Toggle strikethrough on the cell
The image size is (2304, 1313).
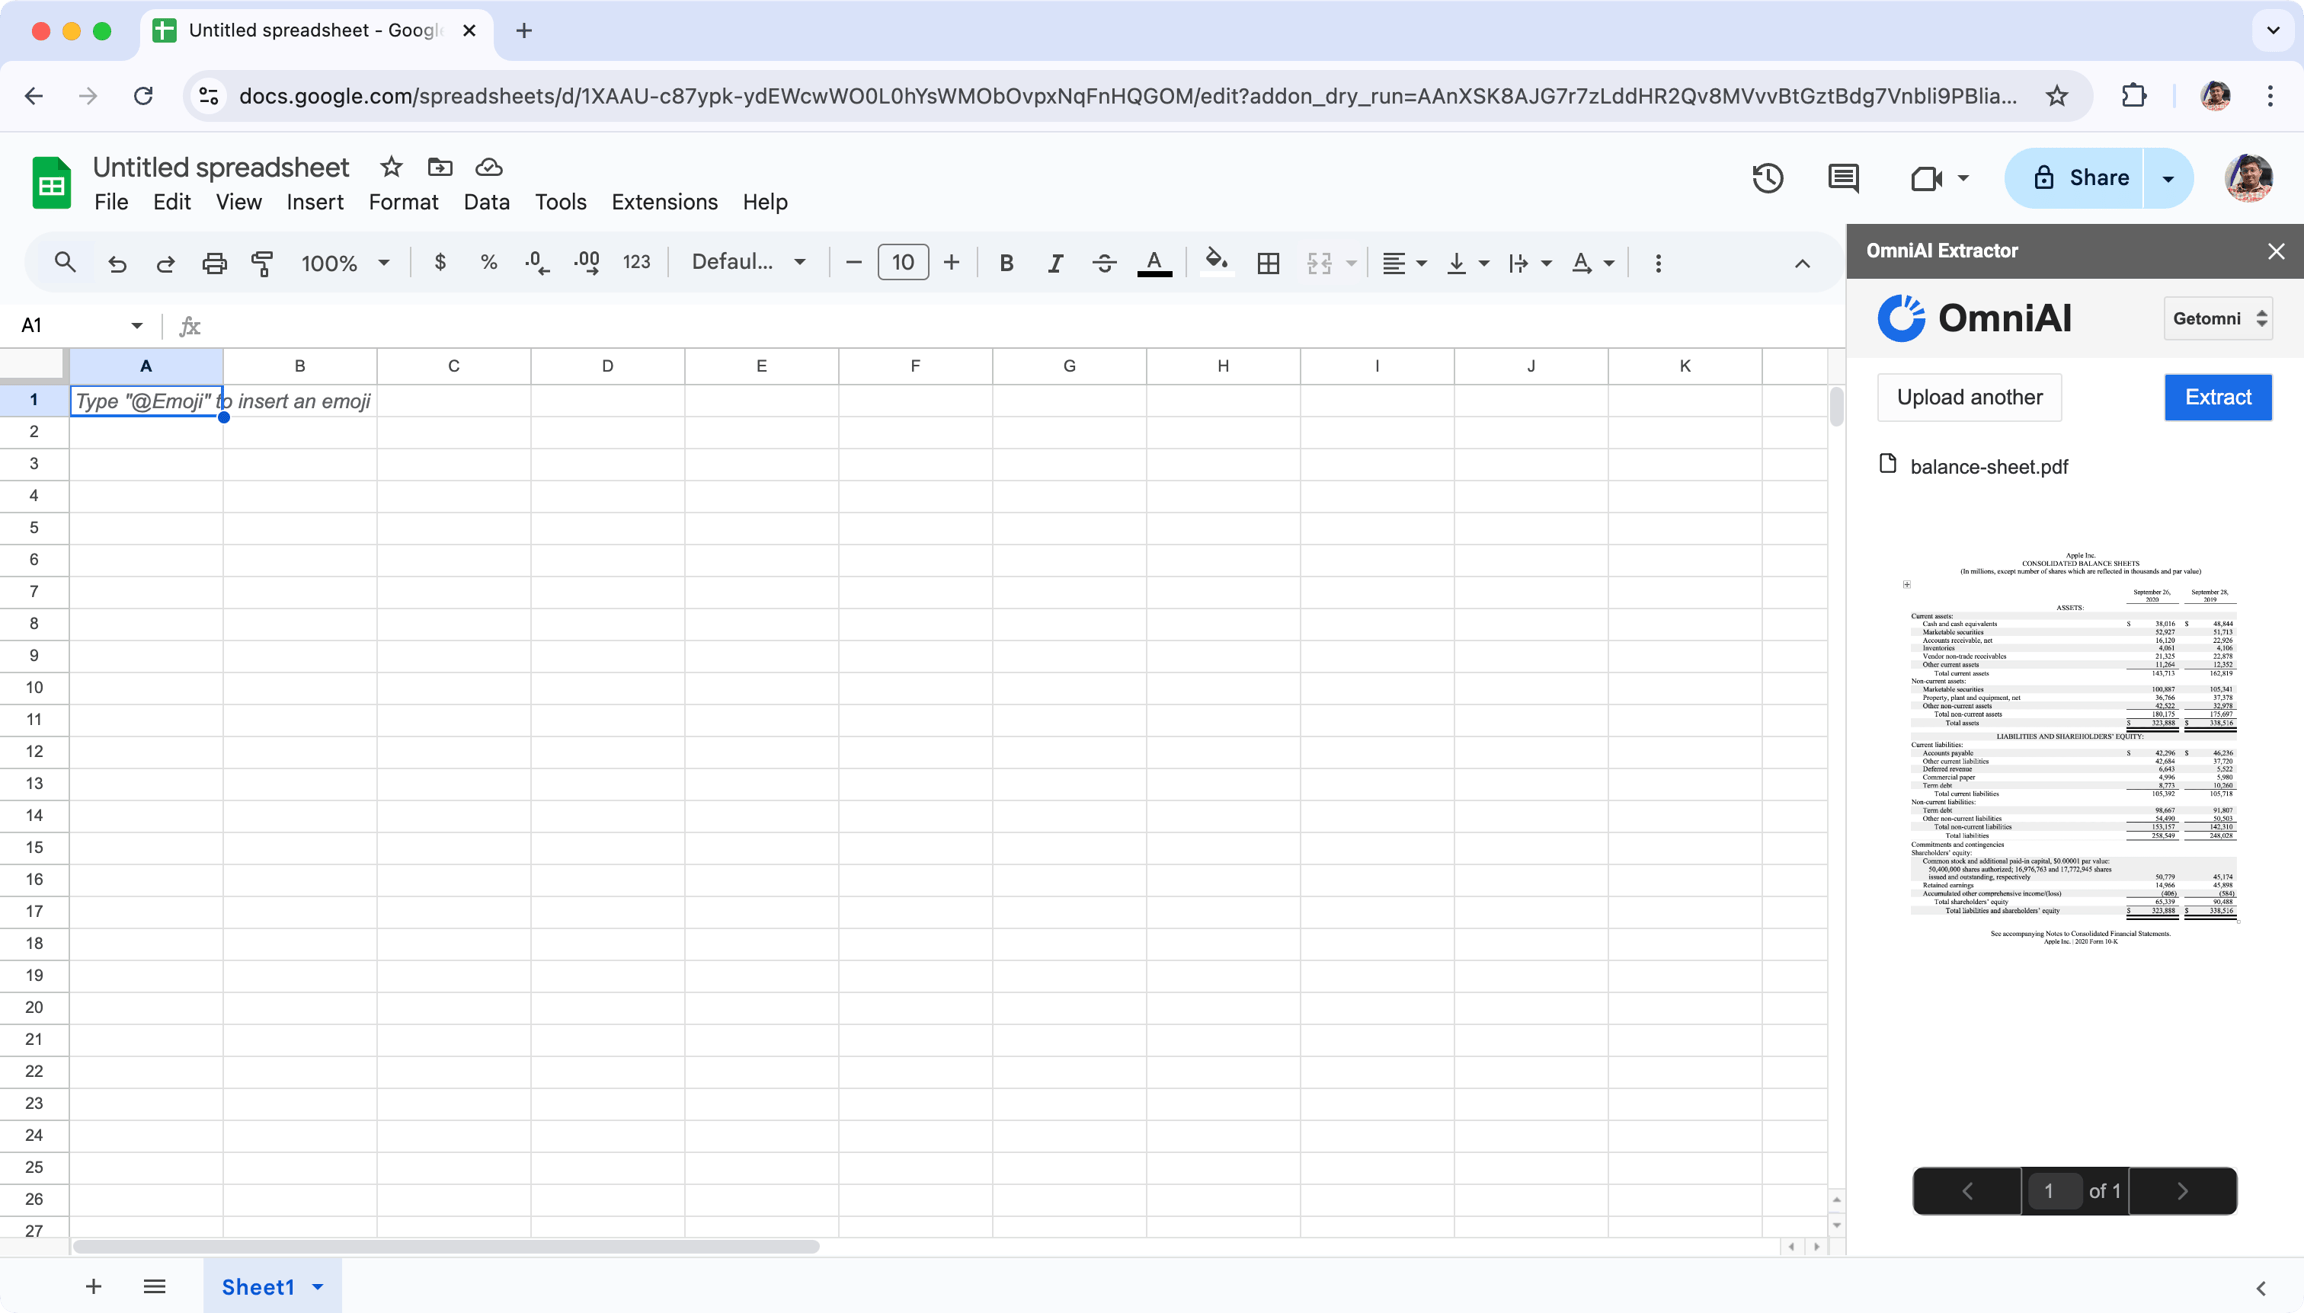[1104, 262]
